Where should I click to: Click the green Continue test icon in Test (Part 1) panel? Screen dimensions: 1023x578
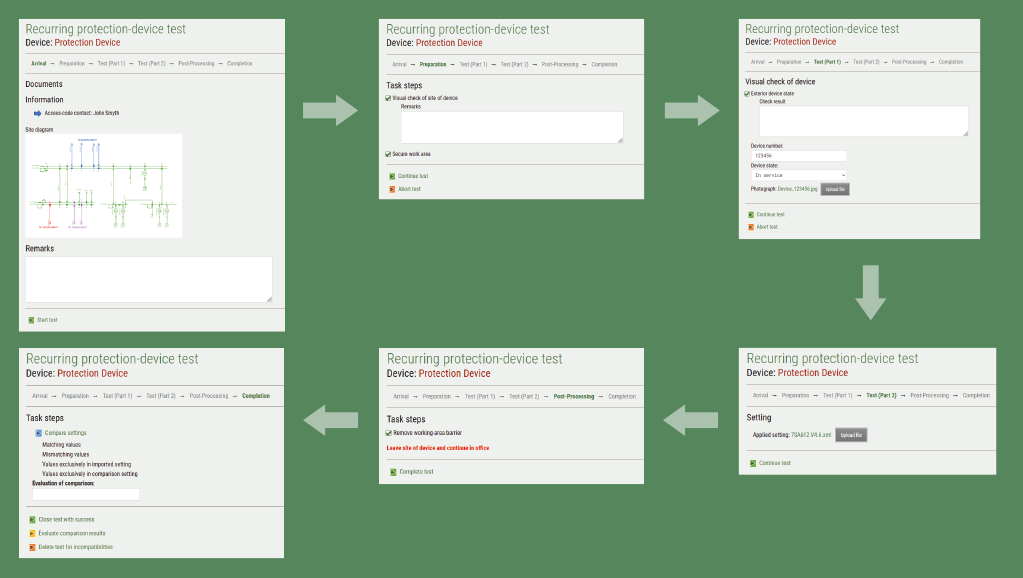[751, 214]
